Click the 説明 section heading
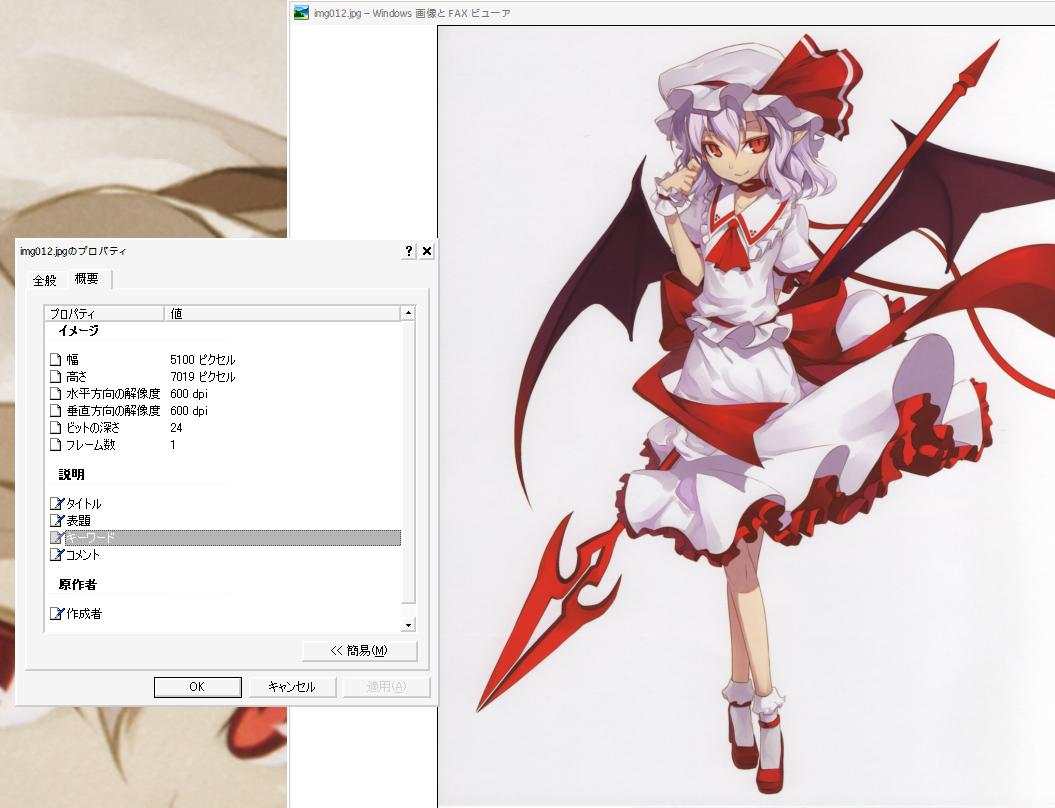Screen dimensions: 1055x808 click(71, 474)
